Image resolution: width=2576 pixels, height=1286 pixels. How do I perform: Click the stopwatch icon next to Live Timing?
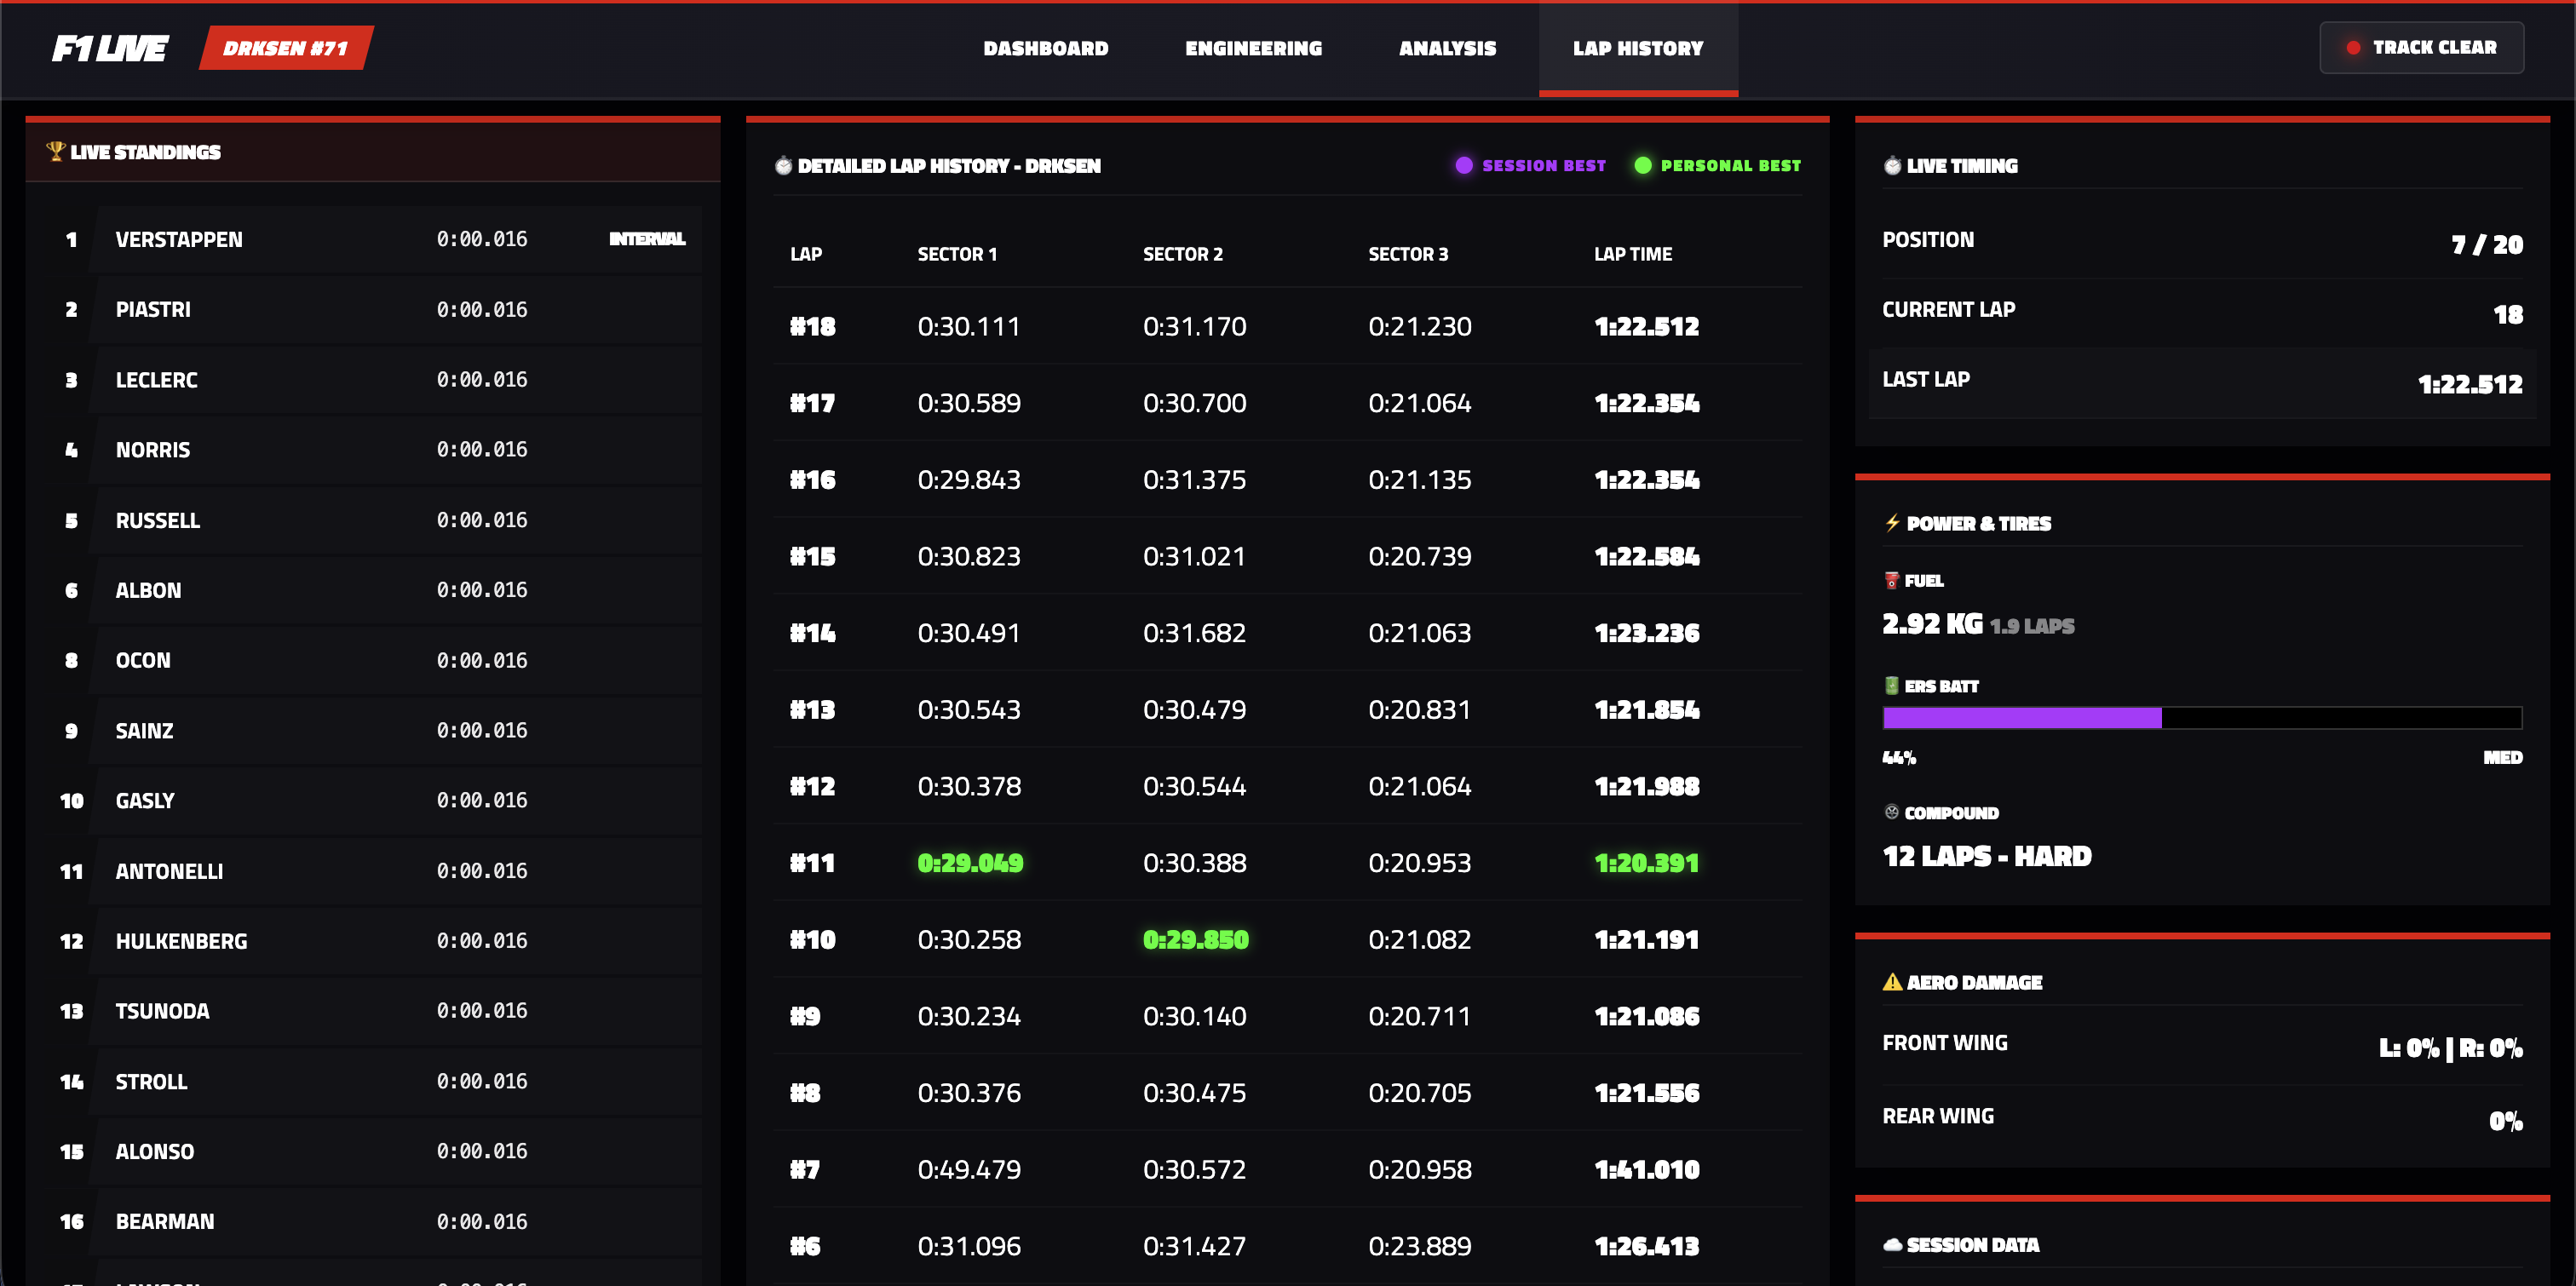point(1892,165)
